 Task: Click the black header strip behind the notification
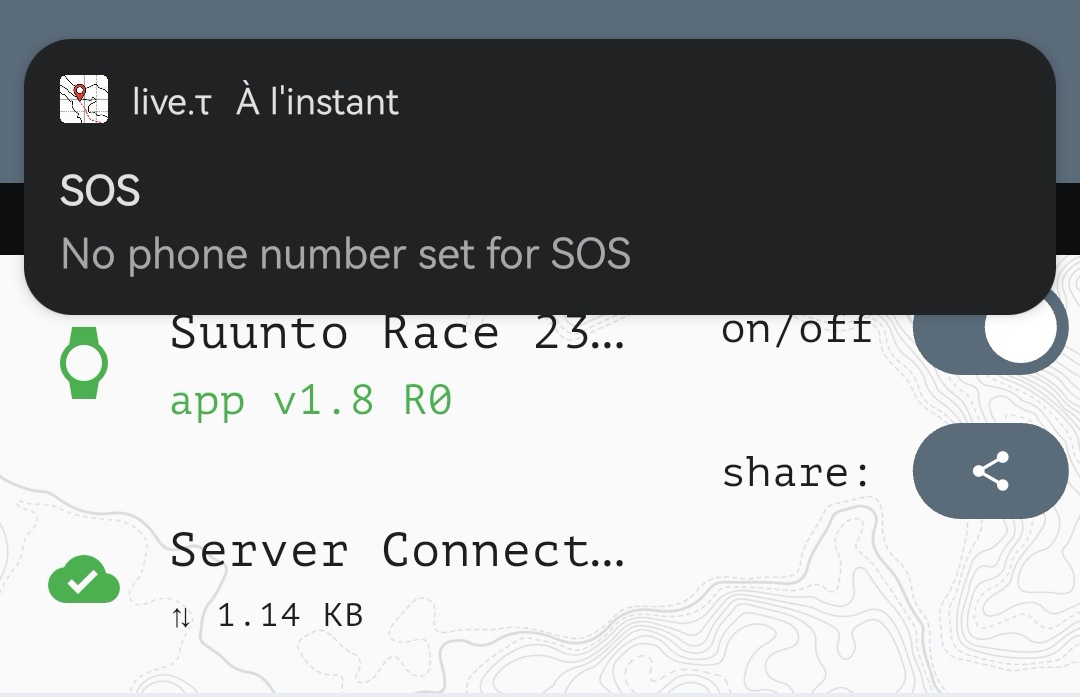11,215
